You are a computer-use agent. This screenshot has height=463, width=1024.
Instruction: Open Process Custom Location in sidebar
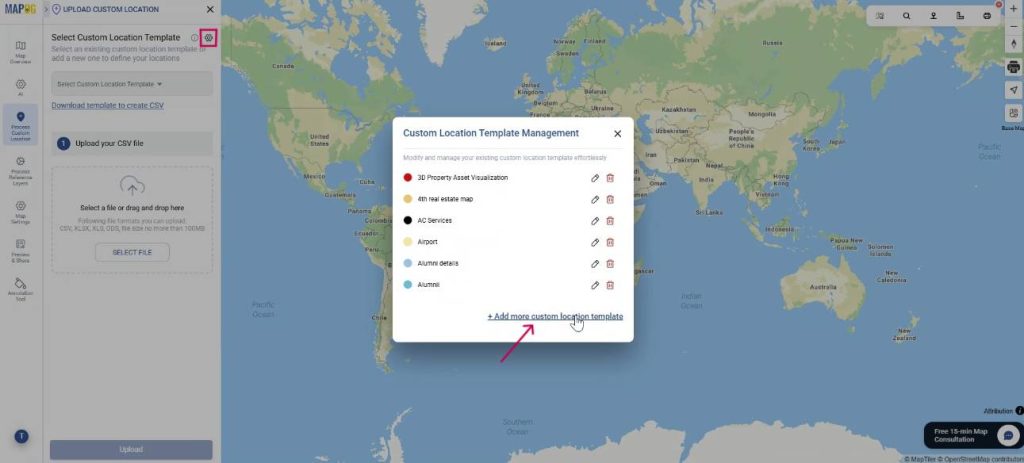click(x=20, y=127)
